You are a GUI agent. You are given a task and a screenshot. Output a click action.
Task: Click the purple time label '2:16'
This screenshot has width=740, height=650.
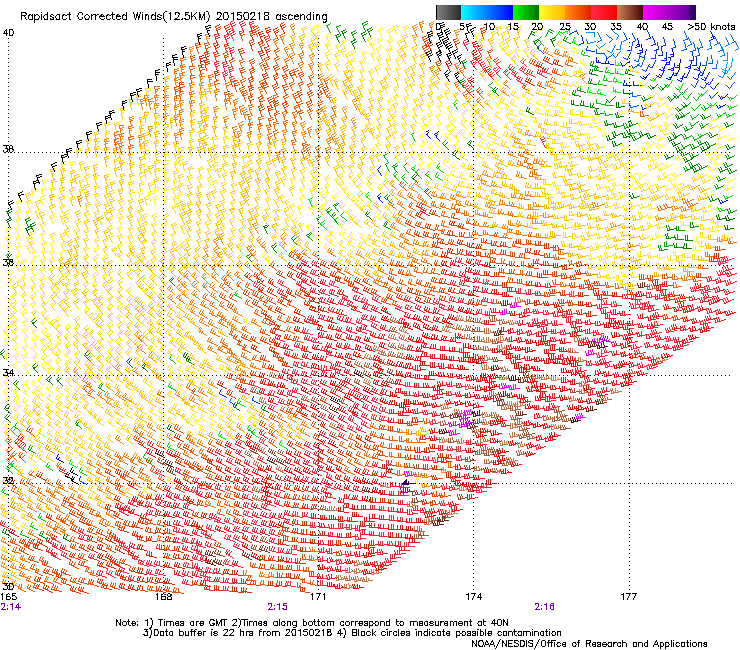coord(545,607)
